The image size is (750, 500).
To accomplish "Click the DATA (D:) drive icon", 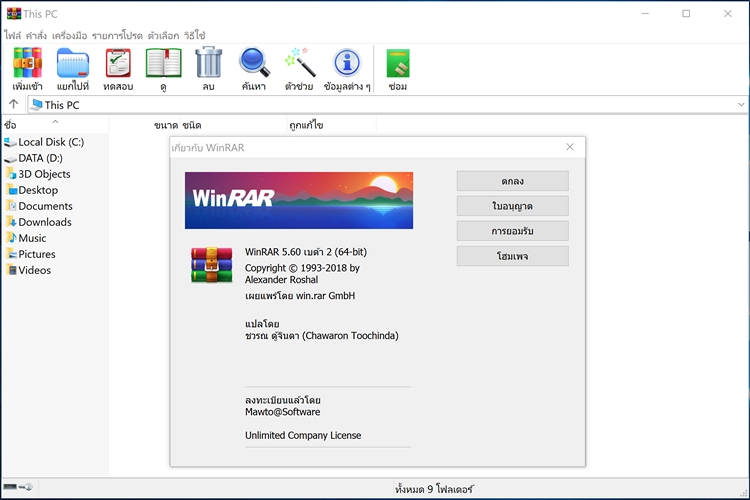I will pyautogui.click(x=10, y=158).
